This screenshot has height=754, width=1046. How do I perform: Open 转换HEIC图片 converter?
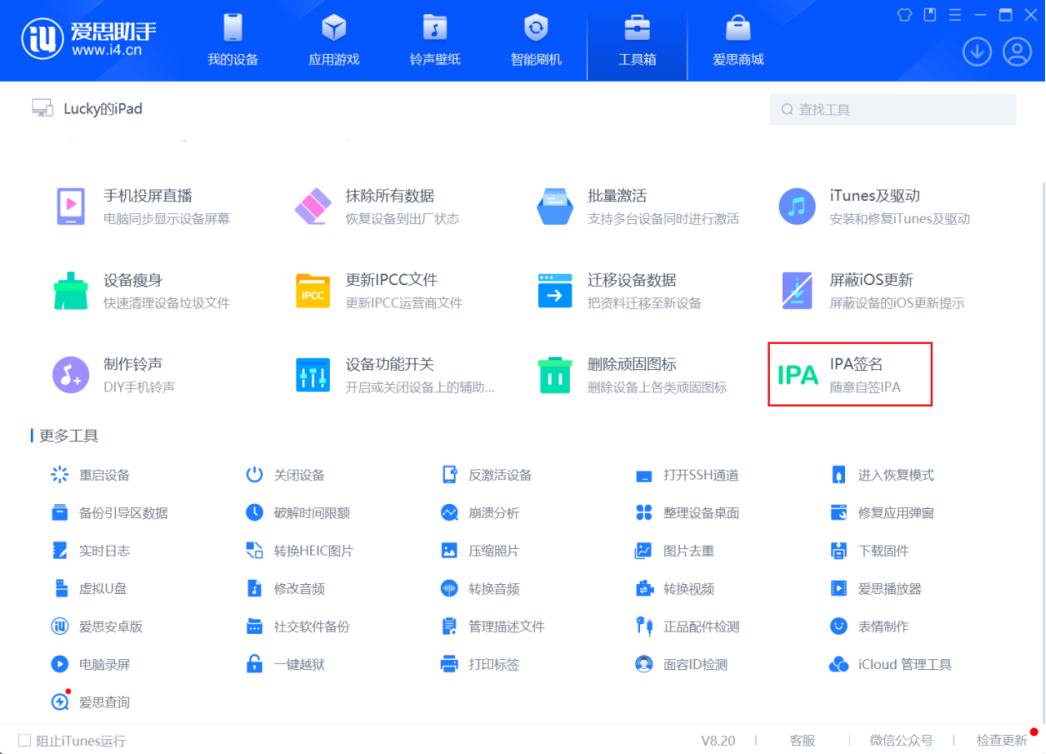point(299,551)
